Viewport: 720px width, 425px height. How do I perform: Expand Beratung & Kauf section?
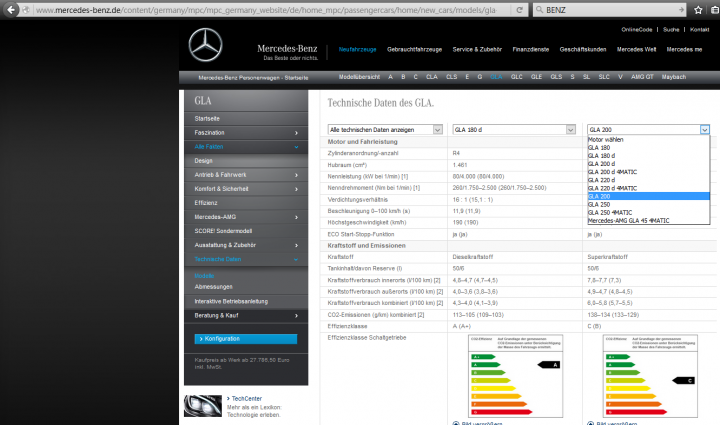point(246,316)
